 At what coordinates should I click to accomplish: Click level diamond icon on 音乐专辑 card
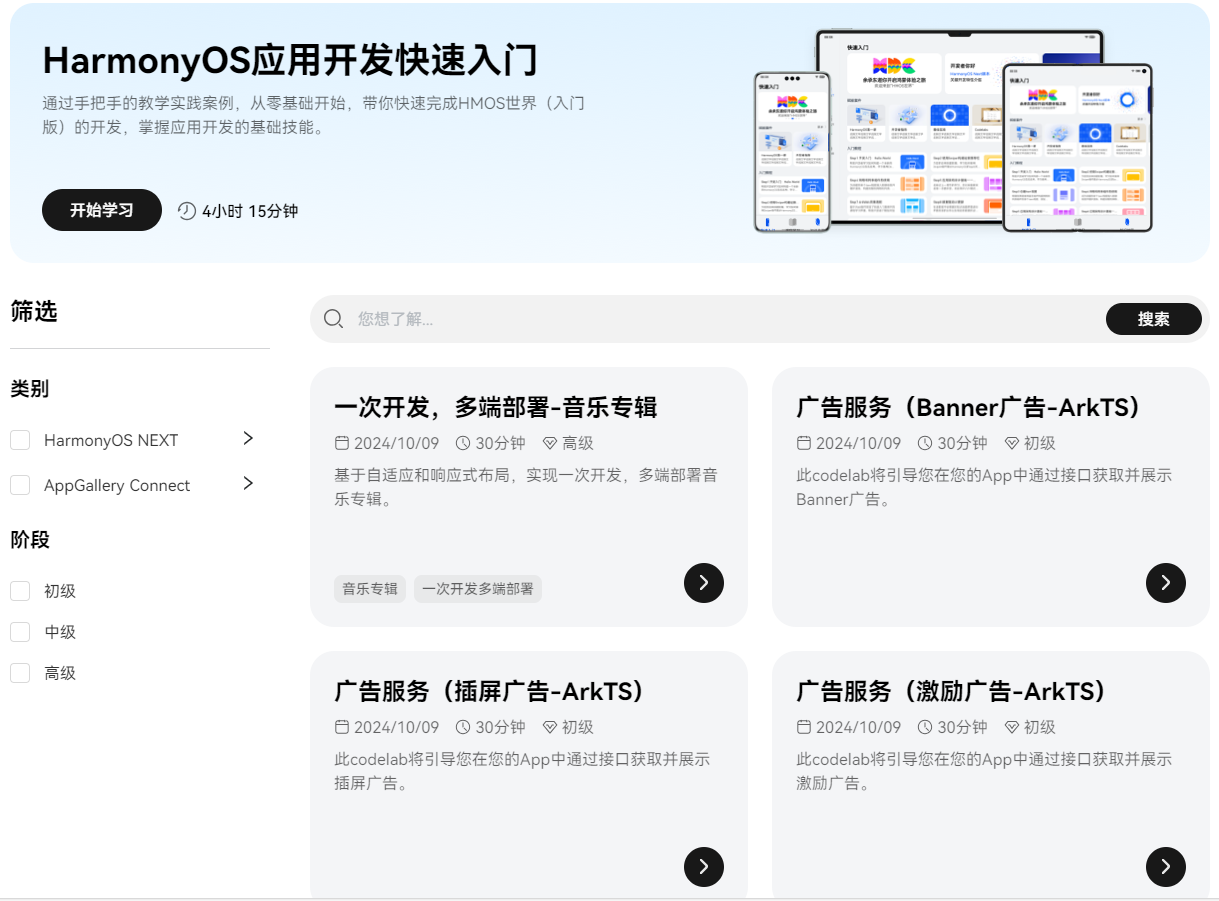(549, 443)
